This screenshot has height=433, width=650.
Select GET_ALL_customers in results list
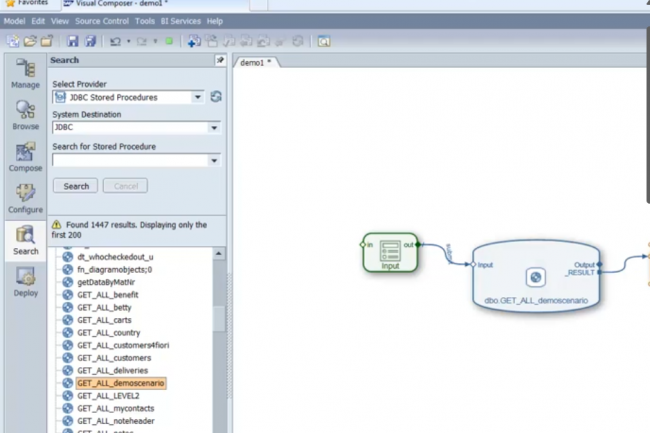click(x=114, y=358)
